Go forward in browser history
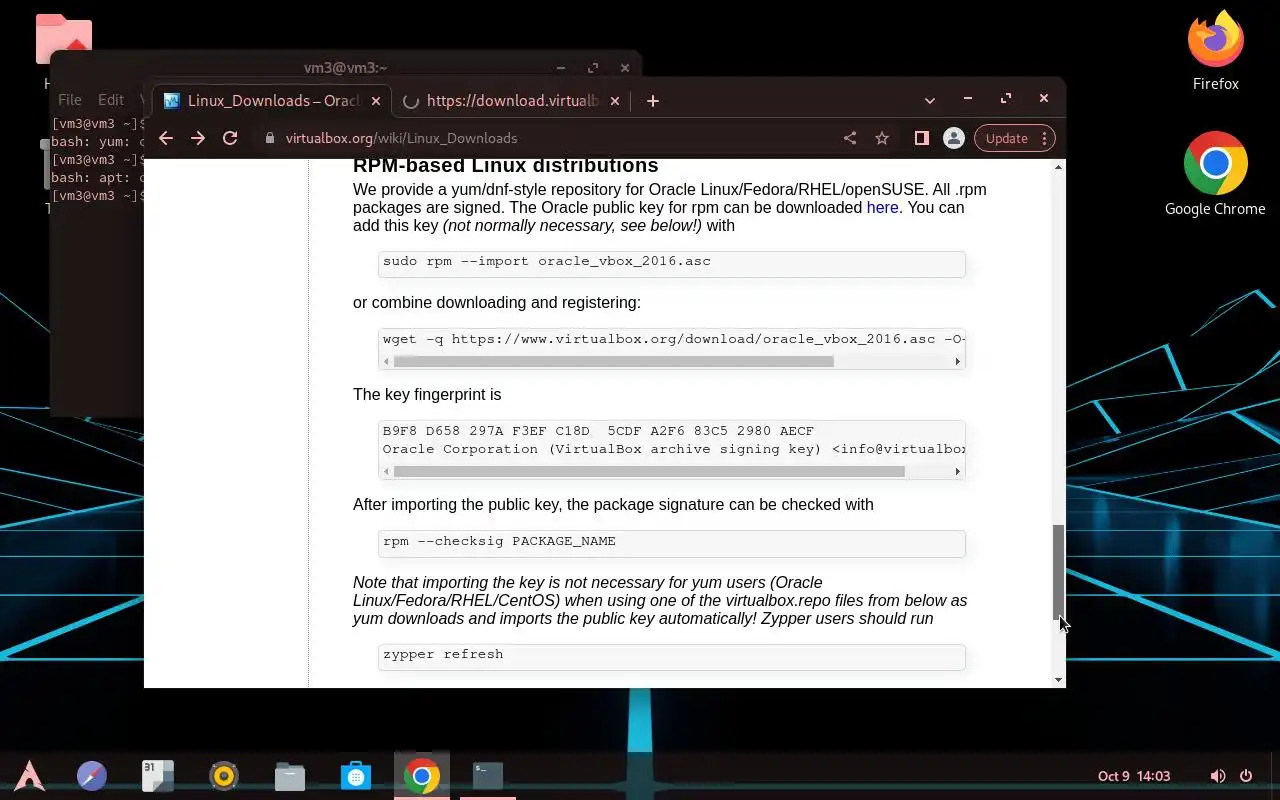This screenshot has width=1280, height=800. (x=198, y=138)
